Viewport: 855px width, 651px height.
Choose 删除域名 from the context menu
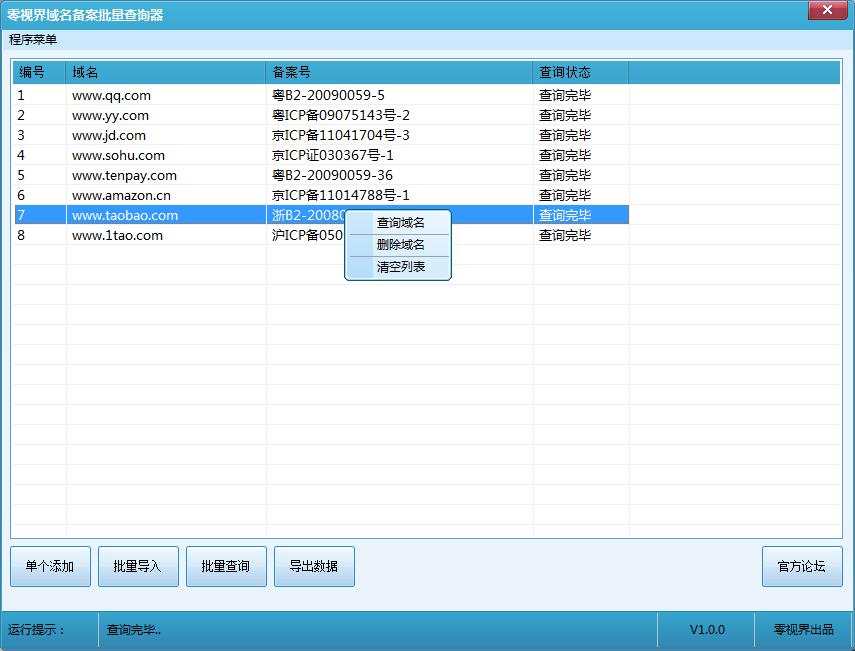[400, 245]
